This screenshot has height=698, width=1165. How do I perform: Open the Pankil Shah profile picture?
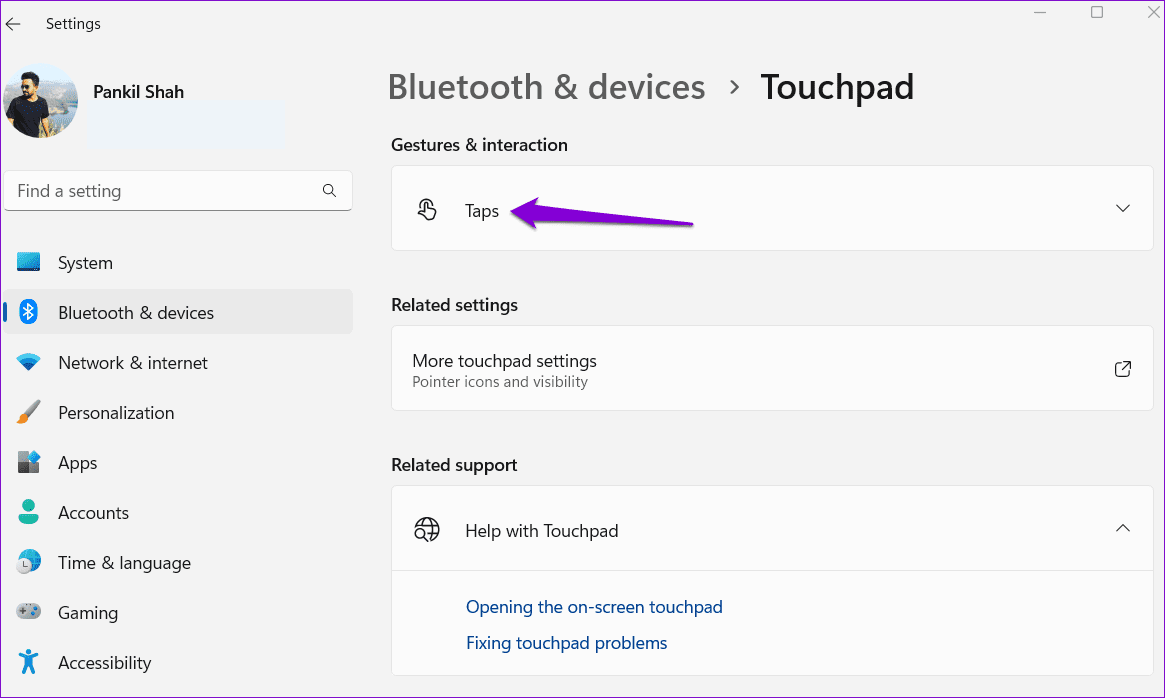pos(41,100)
